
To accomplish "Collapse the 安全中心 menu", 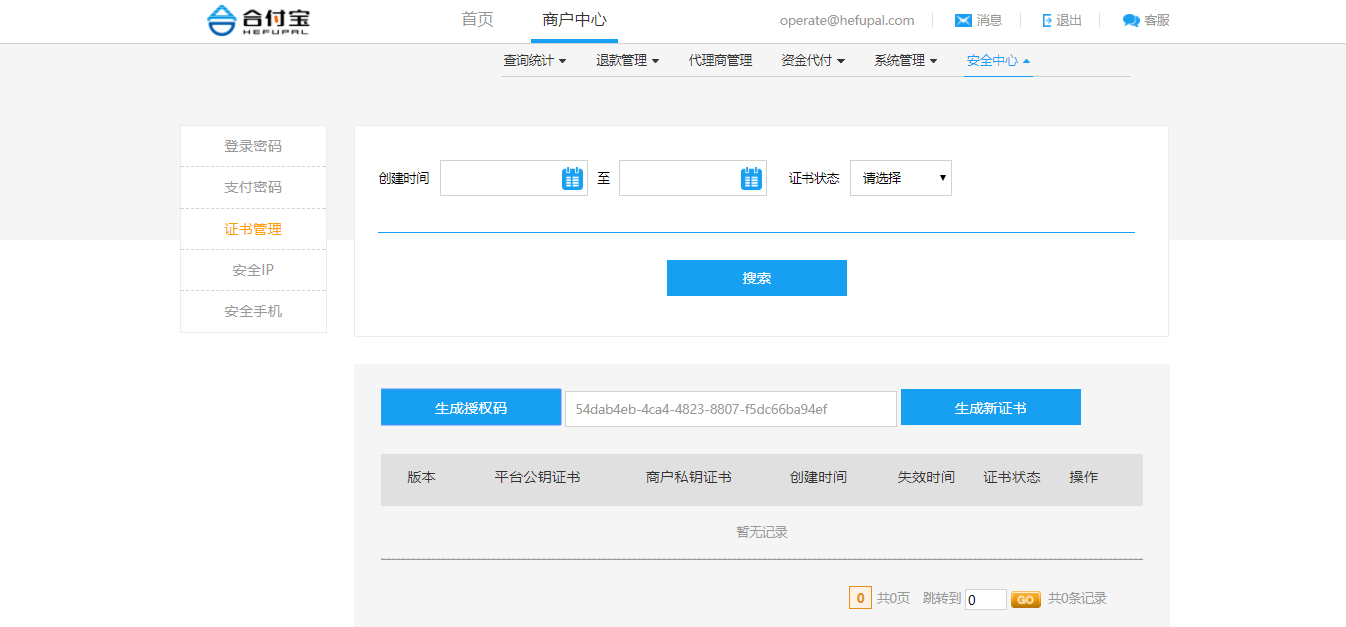I will click(997, 61).
